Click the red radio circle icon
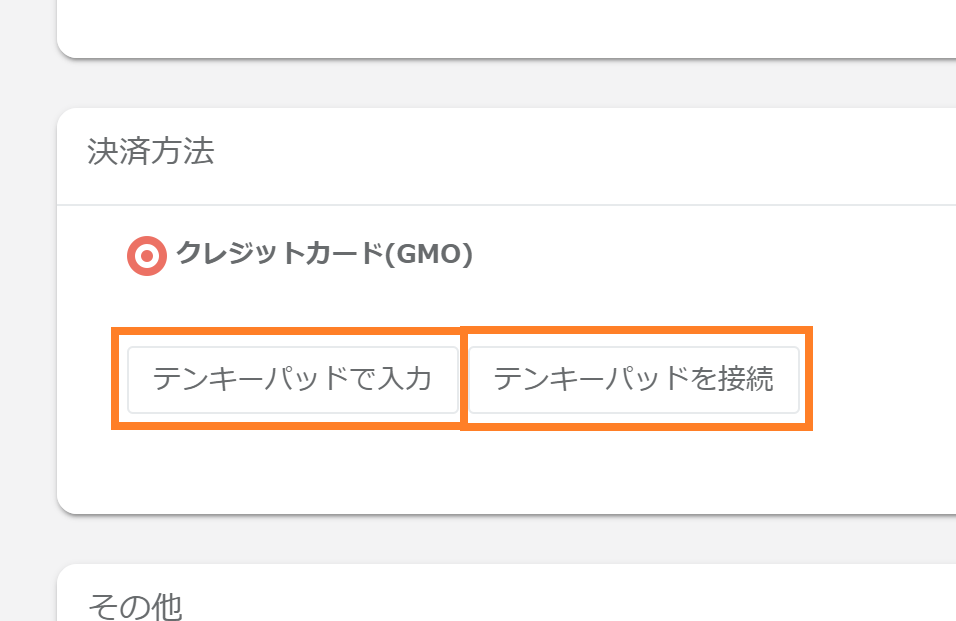Screen dimensions: 956x621 147,256
